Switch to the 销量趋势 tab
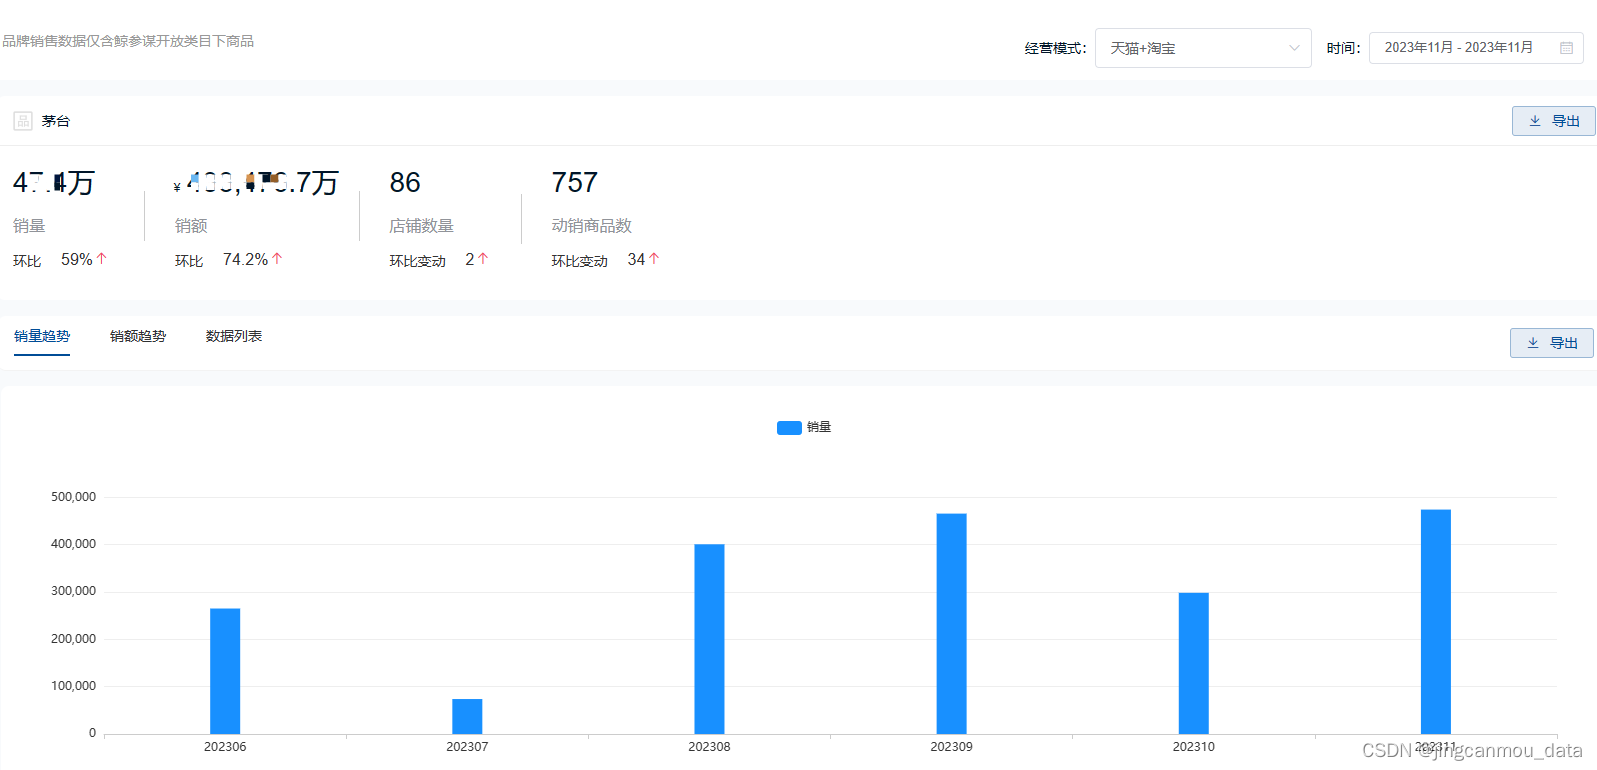 coord(42,336)
